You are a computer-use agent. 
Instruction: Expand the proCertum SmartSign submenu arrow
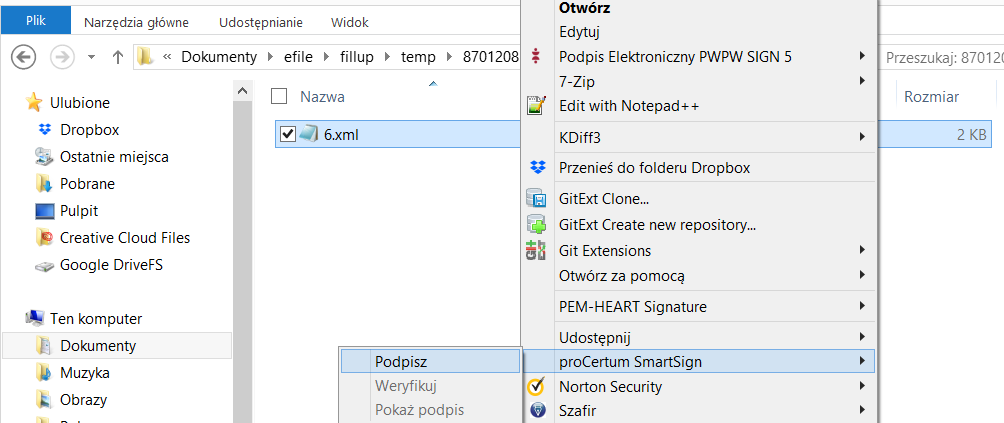(862, 362)
